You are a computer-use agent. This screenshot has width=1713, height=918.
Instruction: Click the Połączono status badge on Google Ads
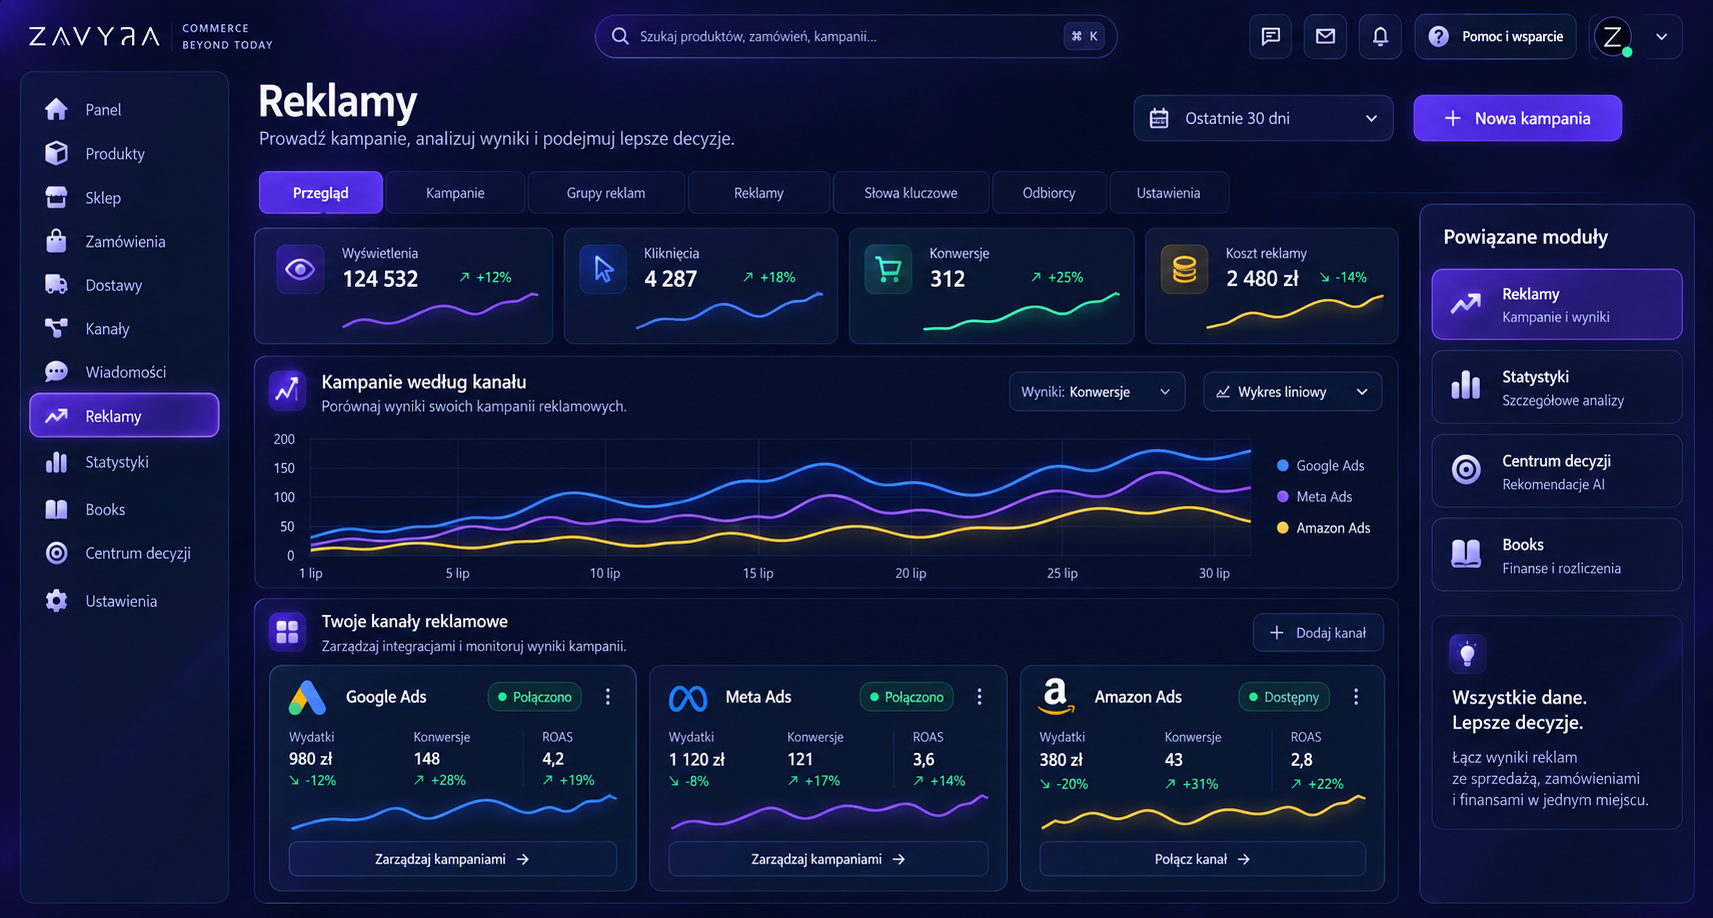pyautogui.click(x=534, y=697)
